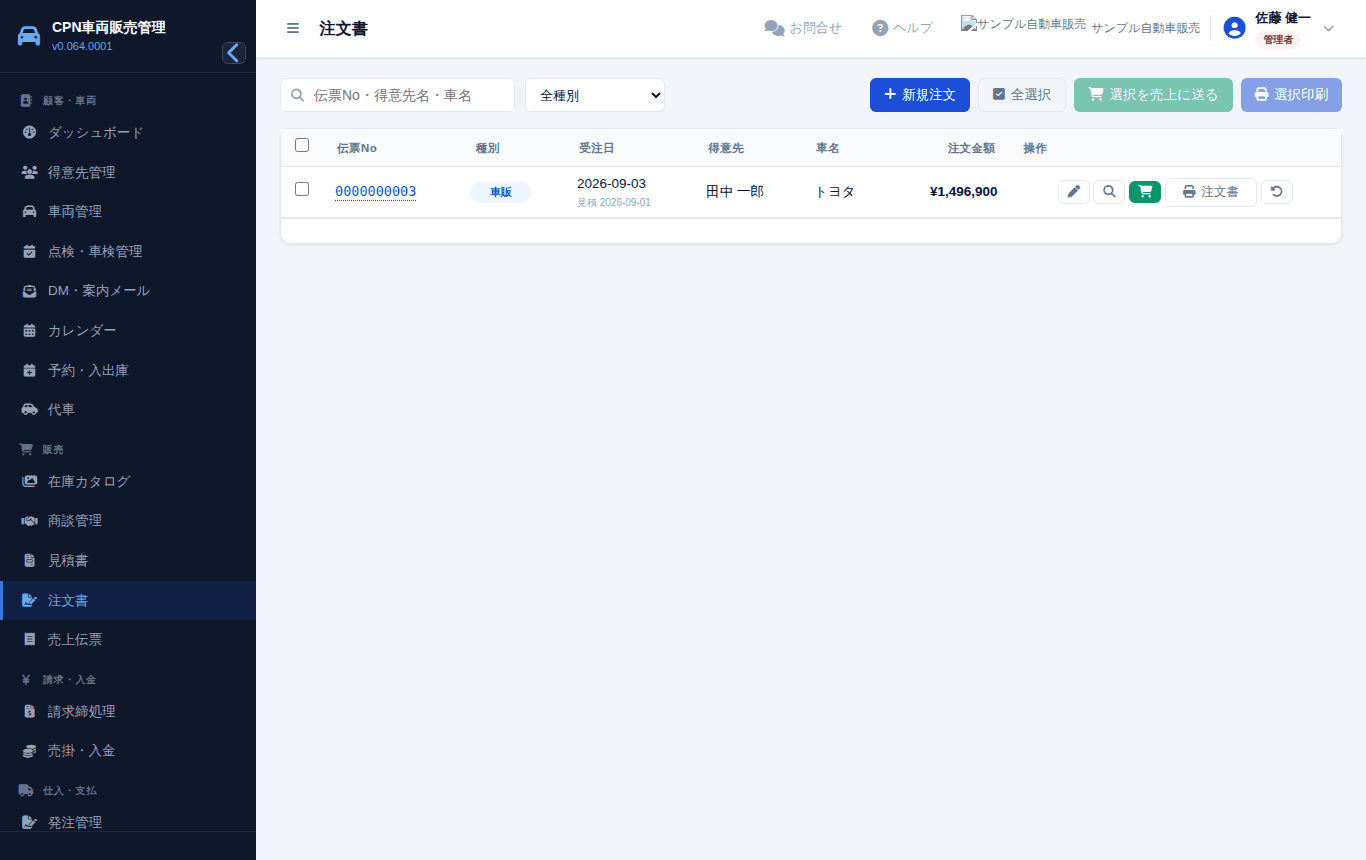Viewport: 1366px width, 860px height.
Task: Click the 選択印刷 button
Action: pyautogui.click(x=1291, y=95)
